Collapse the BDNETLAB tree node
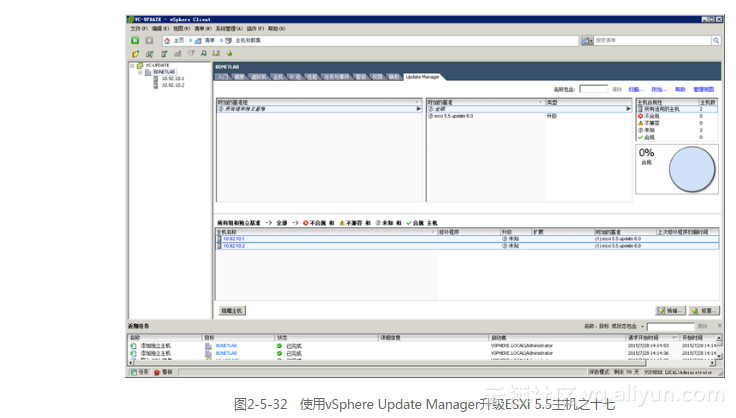This screenshot has width=736, height=418. [140, 72]
